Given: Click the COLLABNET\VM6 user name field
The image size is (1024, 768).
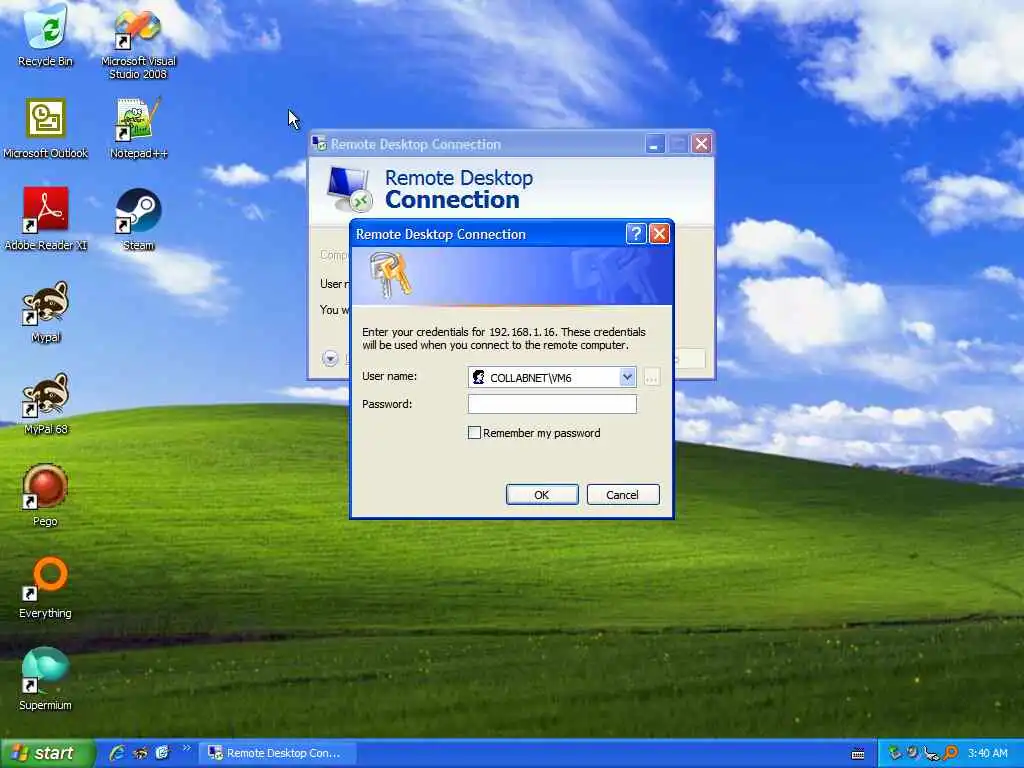Looking at the screenshot, I should (552, 377).
